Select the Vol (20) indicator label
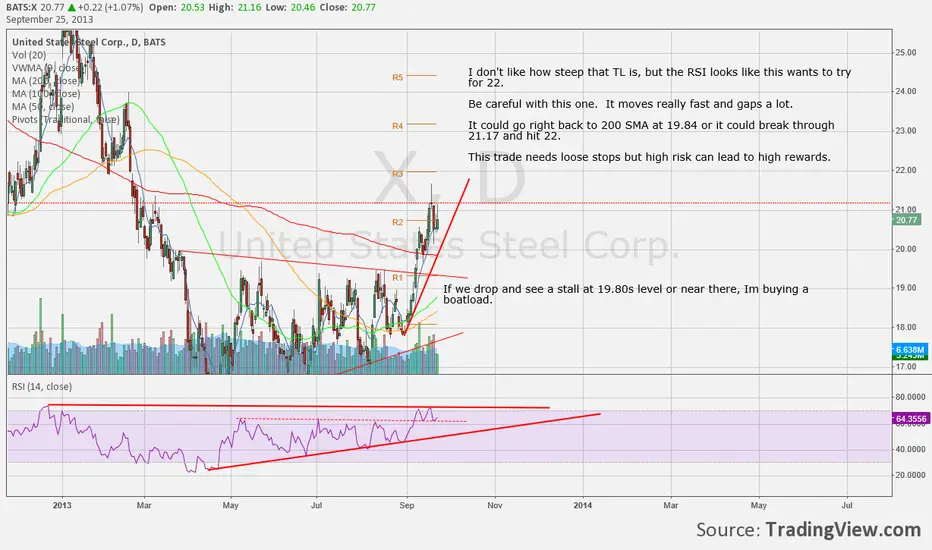 pos(29,55)
